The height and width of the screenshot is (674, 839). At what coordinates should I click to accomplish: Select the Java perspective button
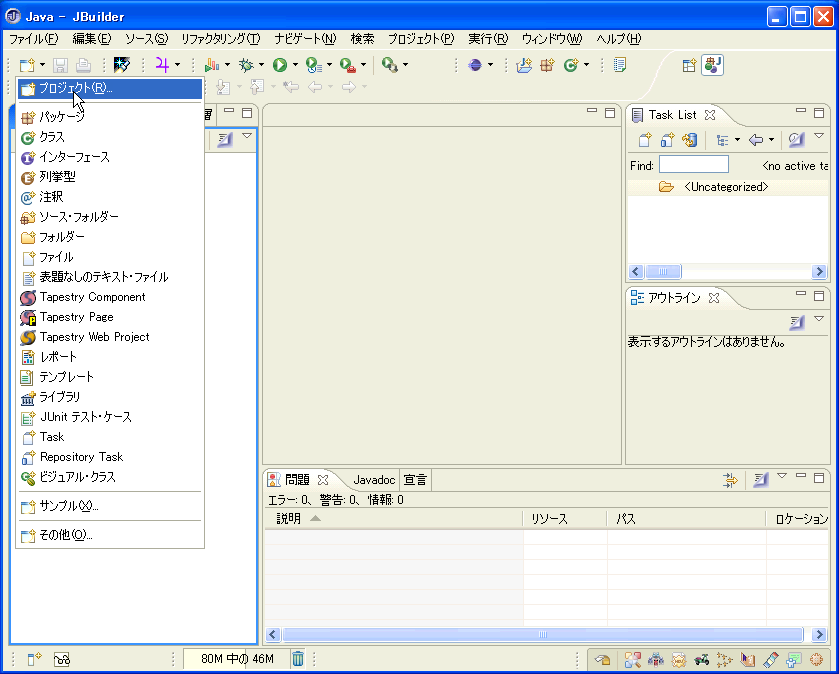coord(712,65)
